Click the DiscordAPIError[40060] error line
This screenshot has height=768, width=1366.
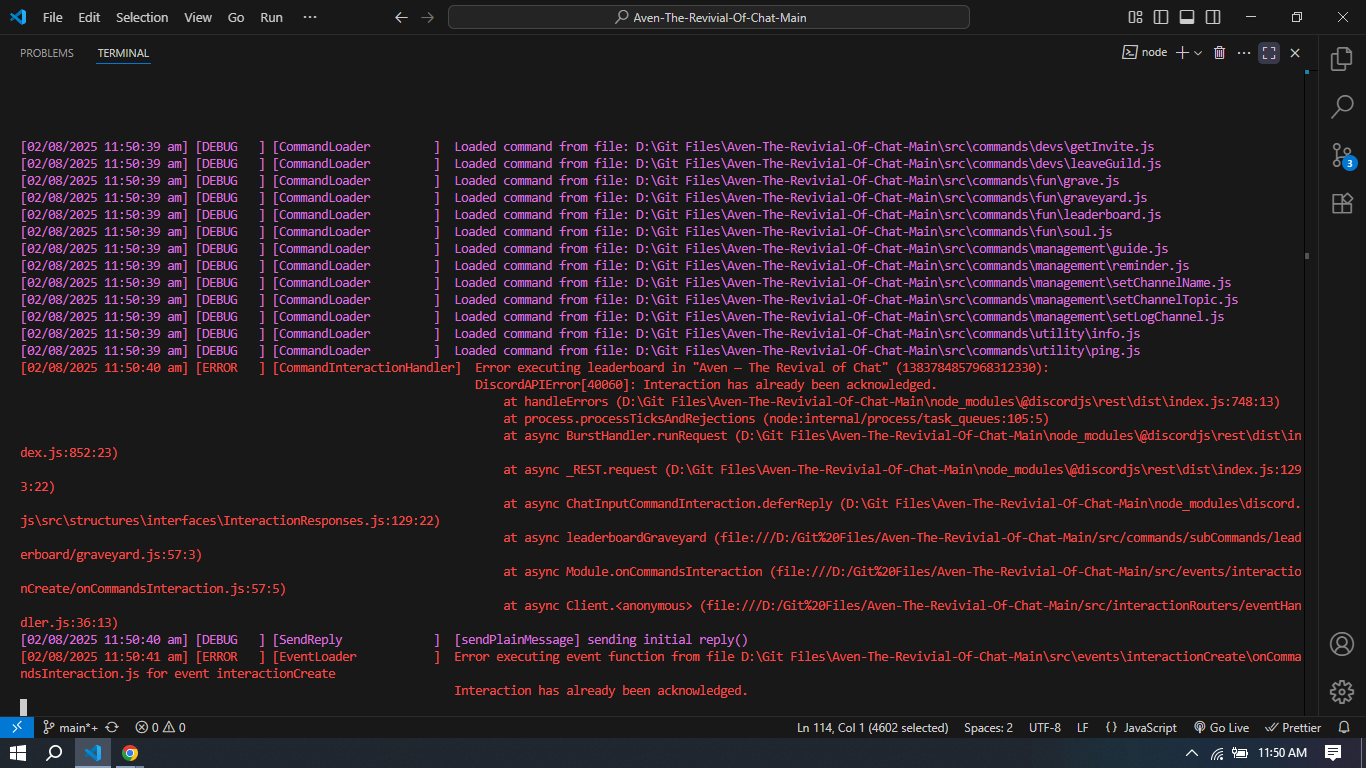(705, 384)
